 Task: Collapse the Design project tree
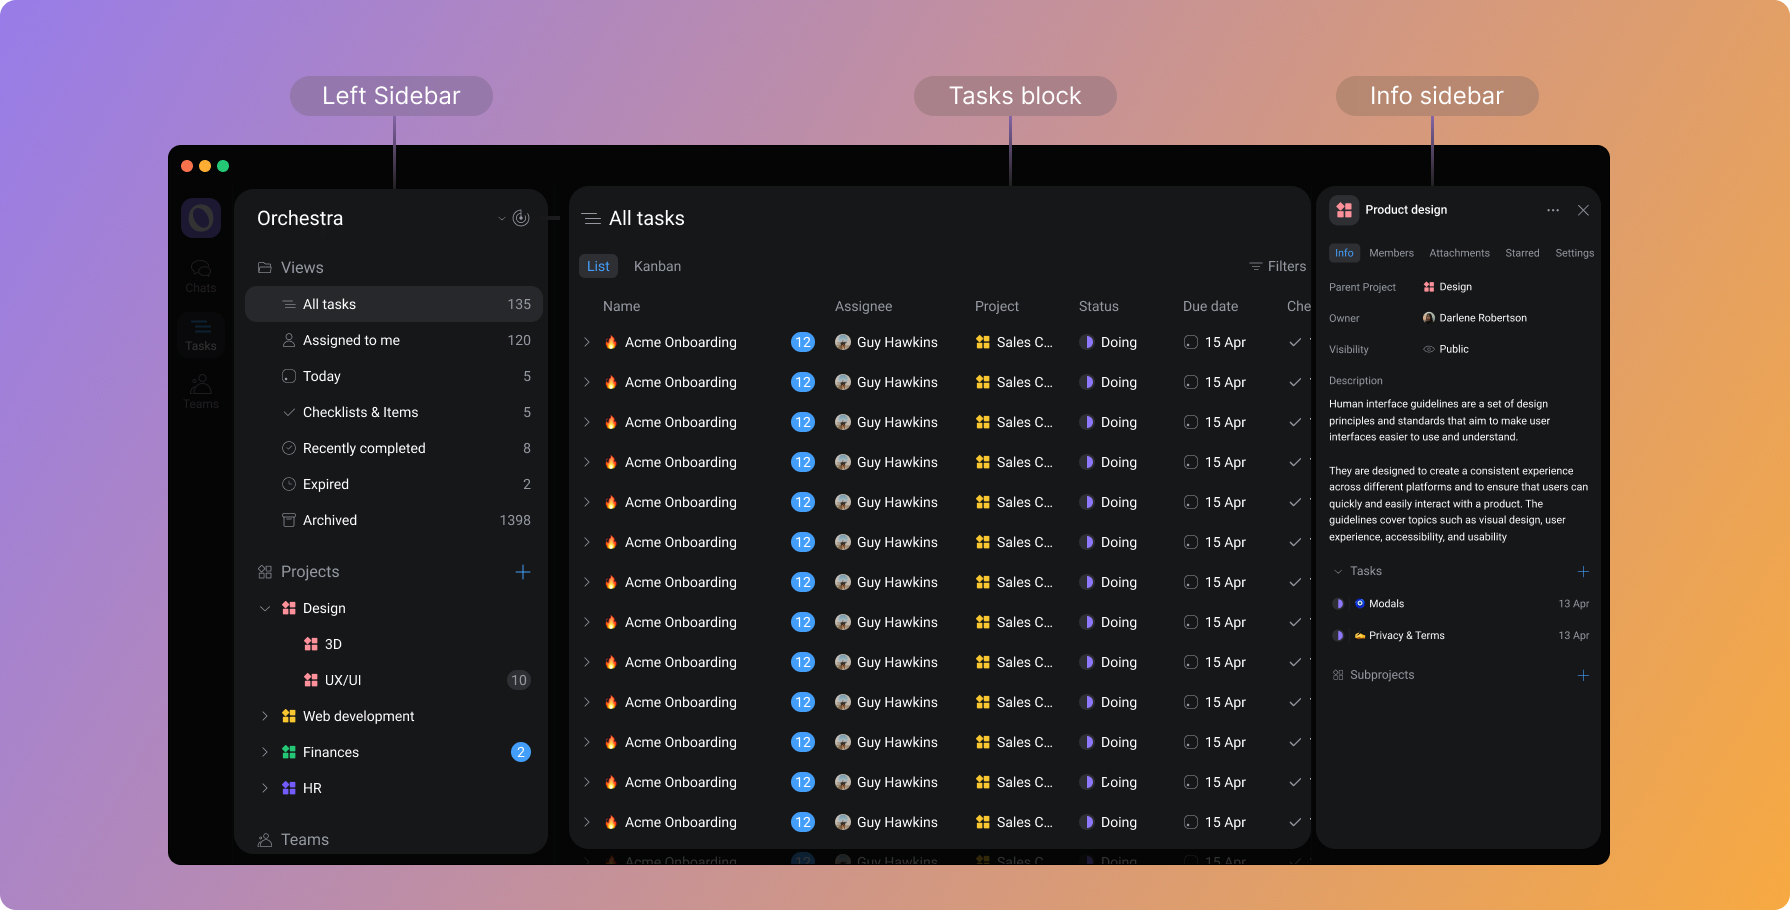[x=265, y=608]
